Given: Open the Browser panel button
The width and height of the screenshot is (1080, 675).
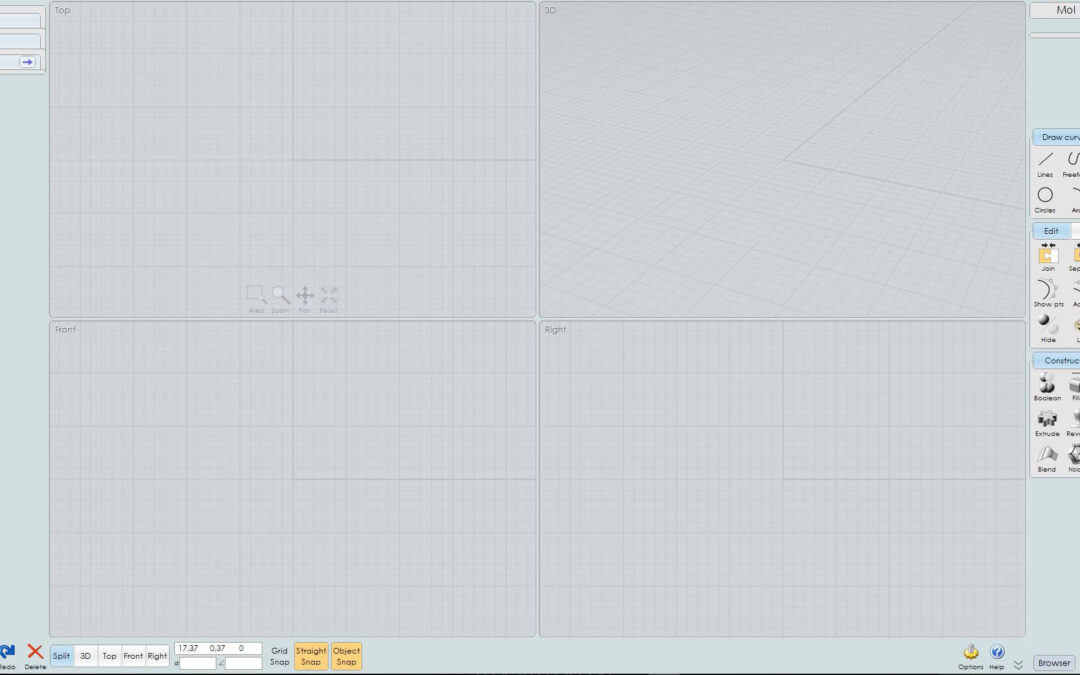Looking at the screenshot, I should (x=1053, y=662).
